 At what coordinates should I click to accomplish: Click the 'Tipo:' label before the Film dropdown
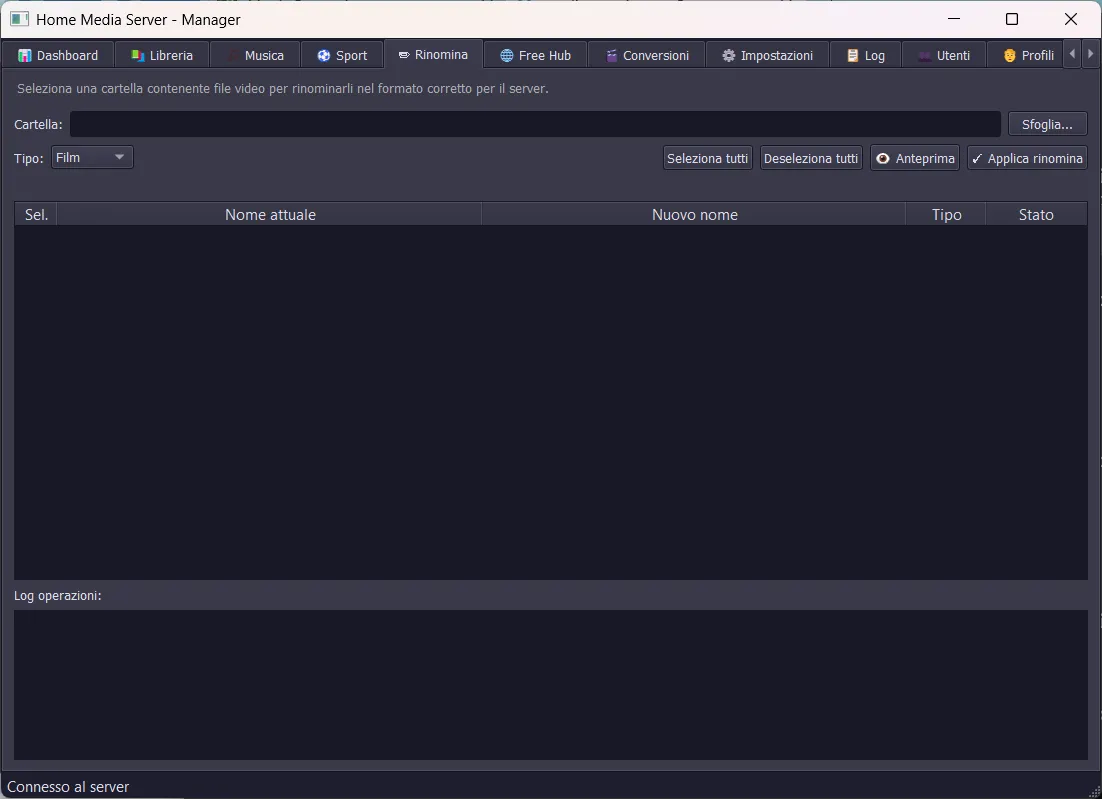(x=29, y=158)
